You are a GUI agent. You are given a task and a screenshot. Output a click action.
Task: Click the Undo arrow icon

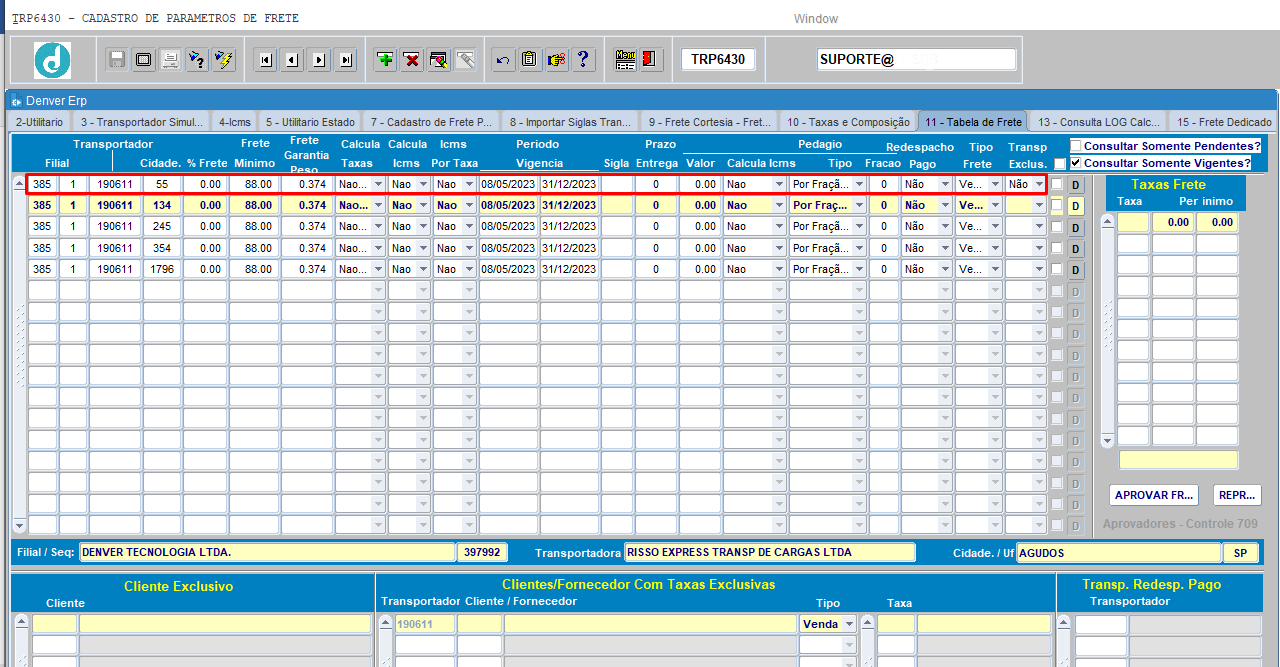tap(503, 60)
